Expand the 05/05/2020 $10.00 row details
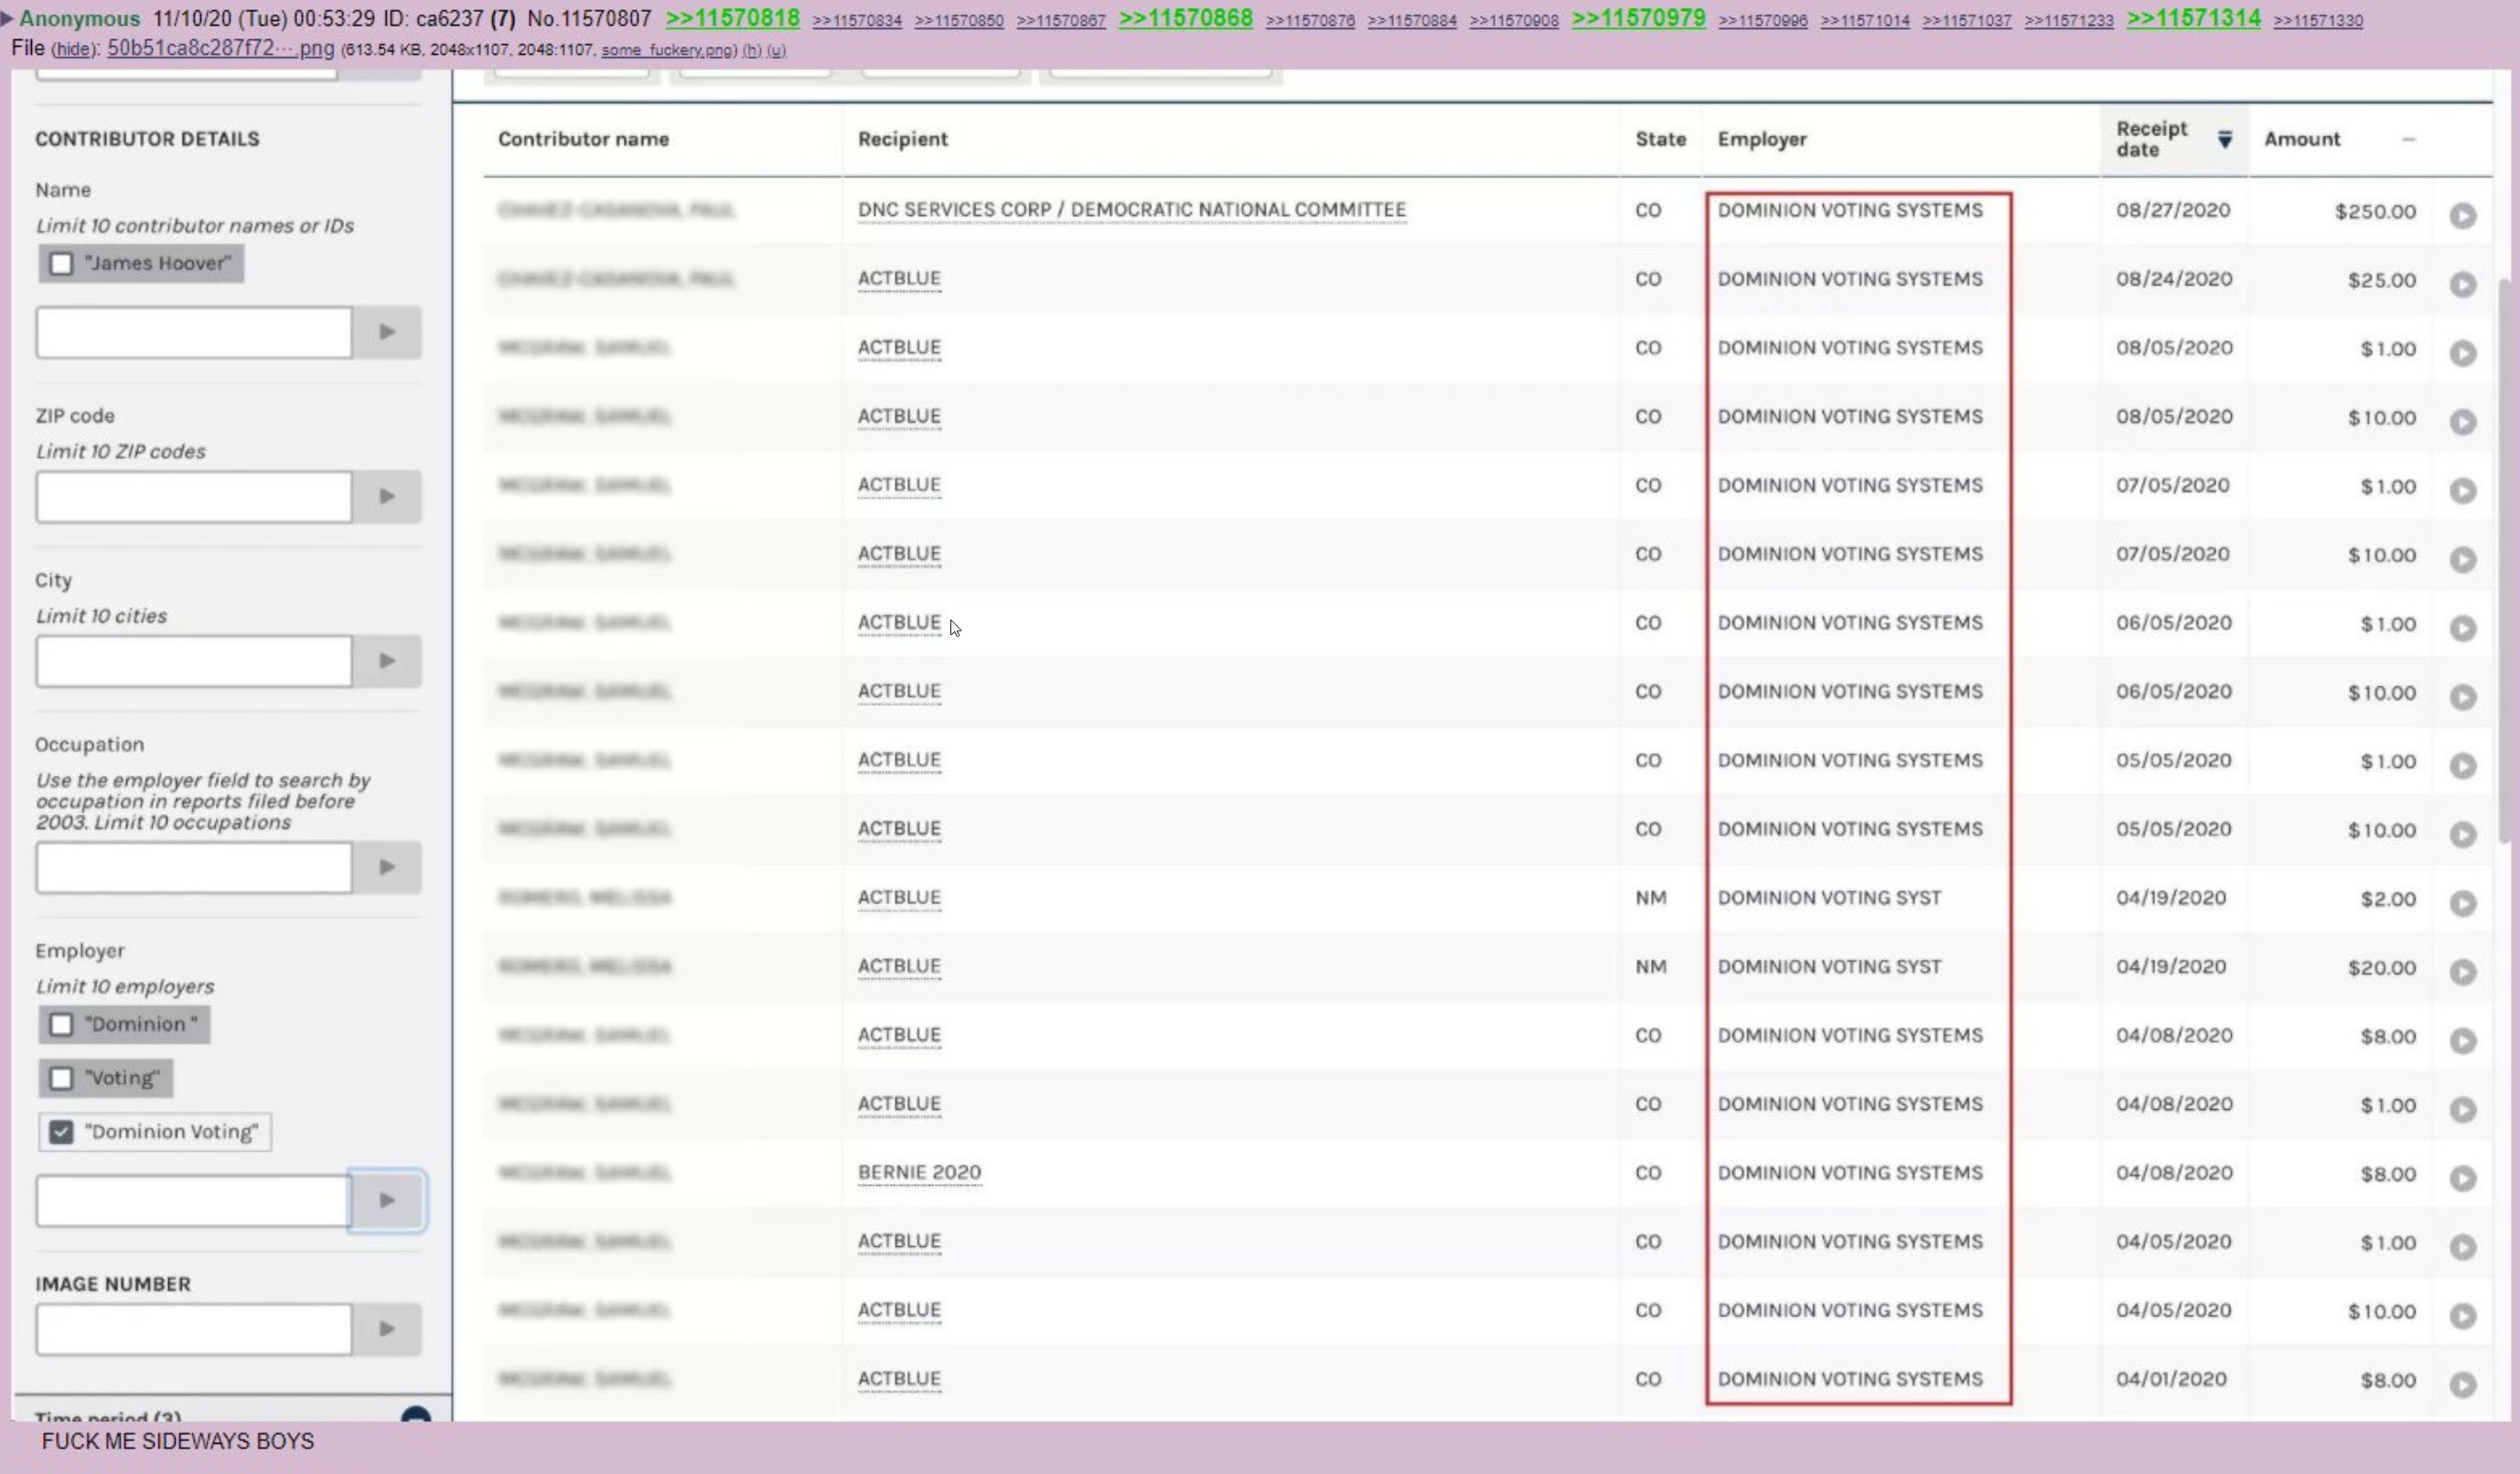This screenshot has height=1474, width=2520. click(2462, 834)
